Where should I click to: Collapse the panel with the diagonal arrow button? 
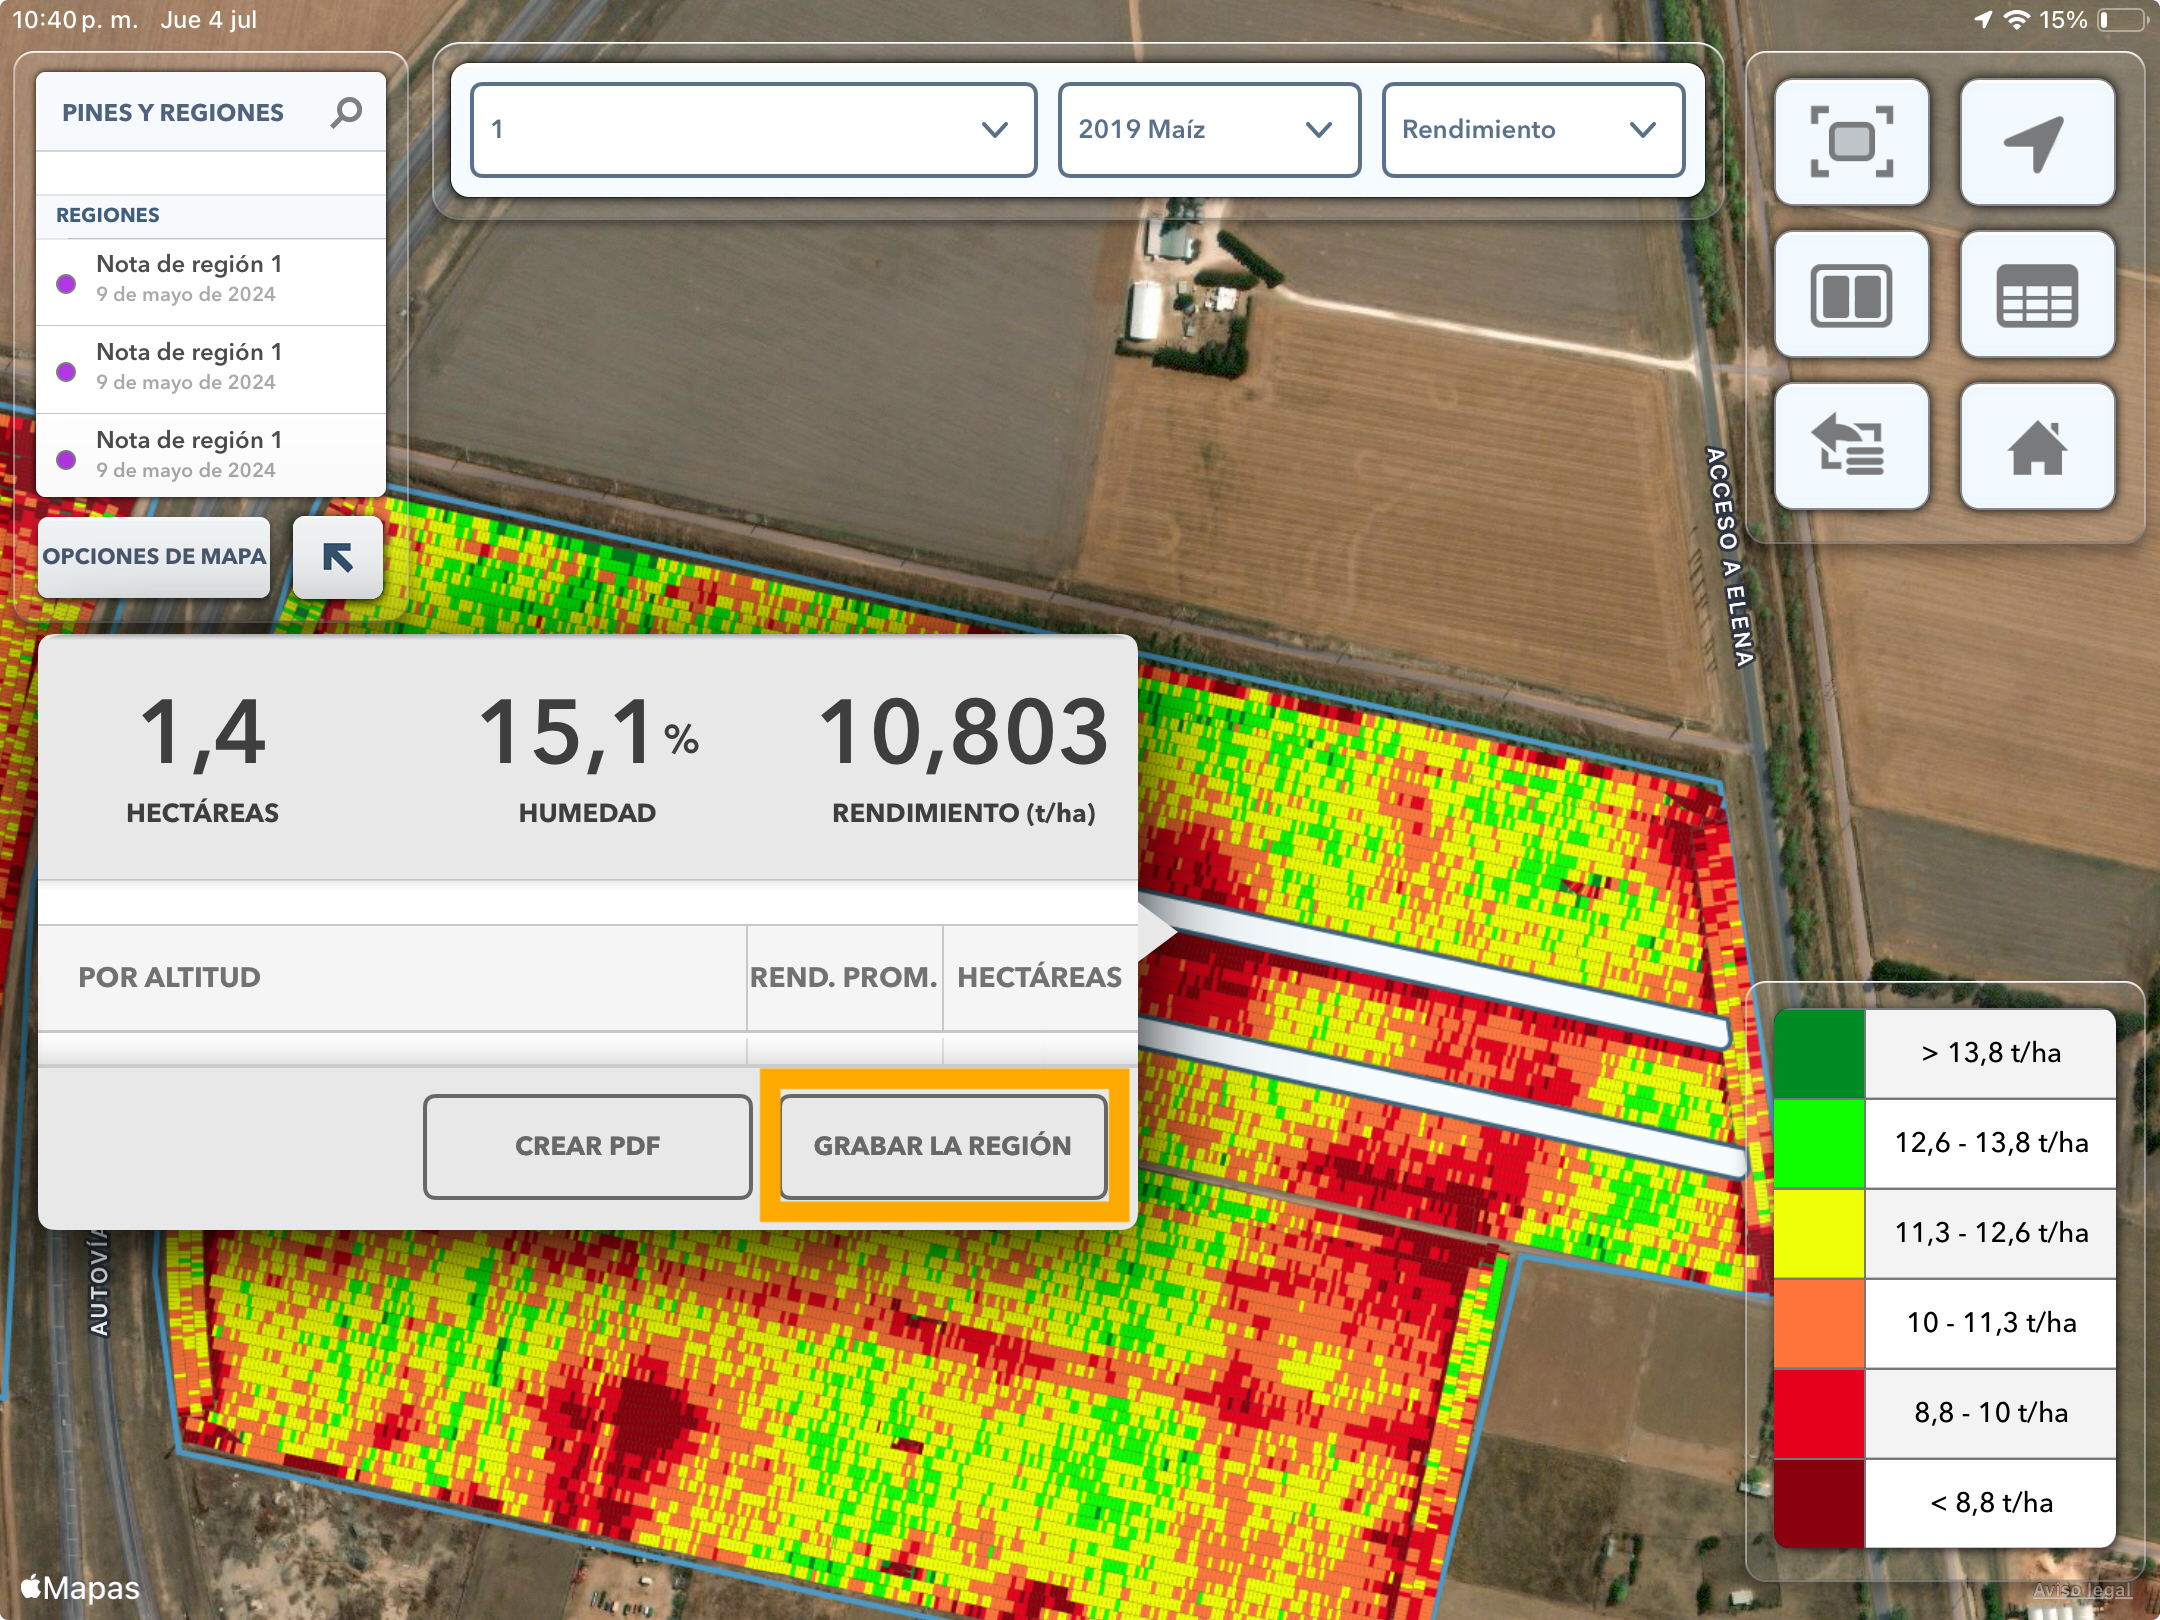(x=338, y=557)
